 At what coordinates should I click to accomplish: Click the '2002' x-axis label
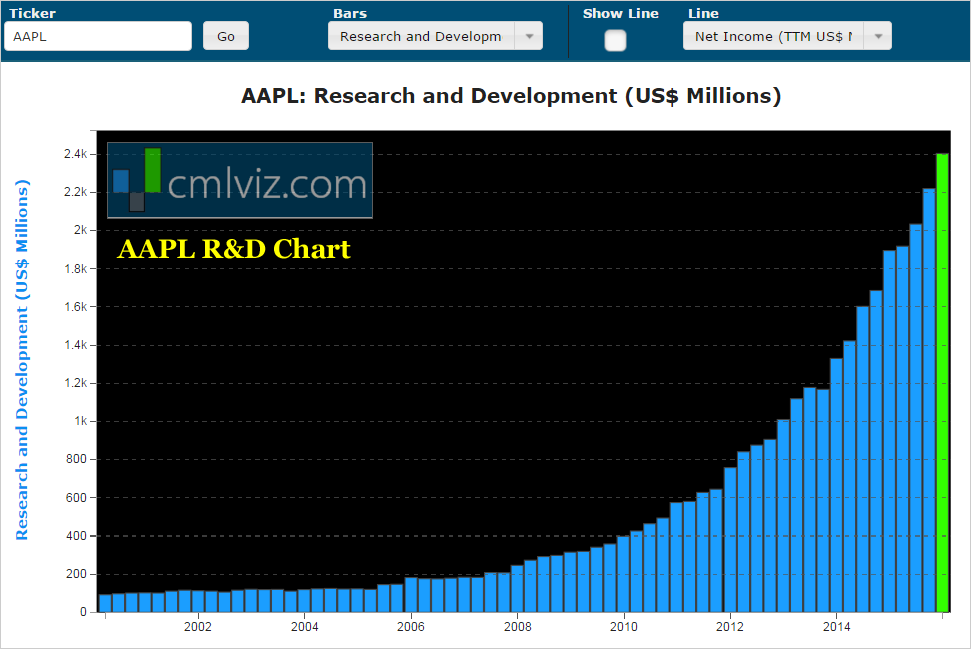tap(198, 627)
